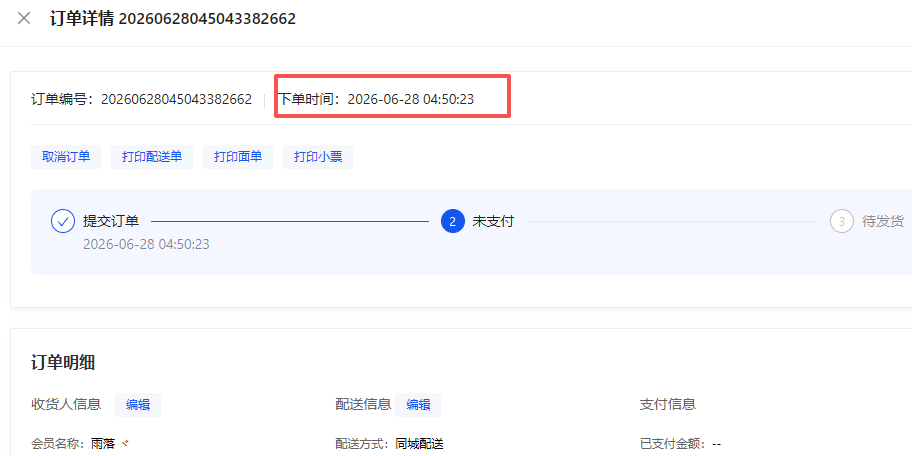Click the member name 雨落
912x456 pixels.
coord(104,444)
